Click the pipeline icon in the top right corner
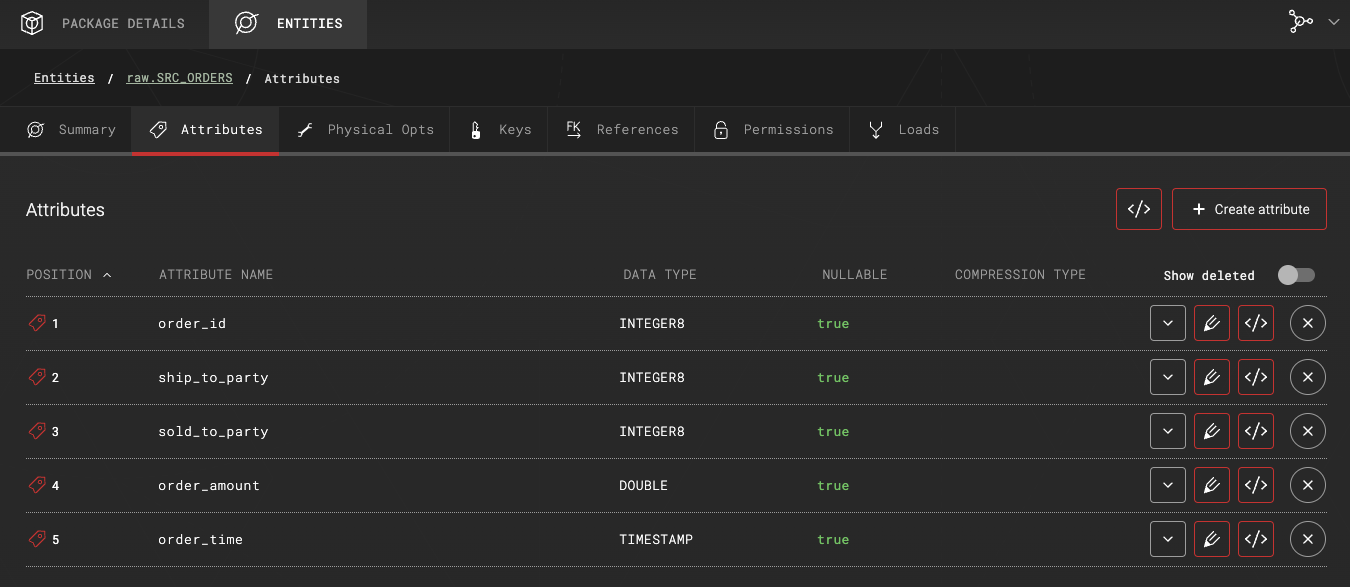1350x587 pixels. [1301, 21]
